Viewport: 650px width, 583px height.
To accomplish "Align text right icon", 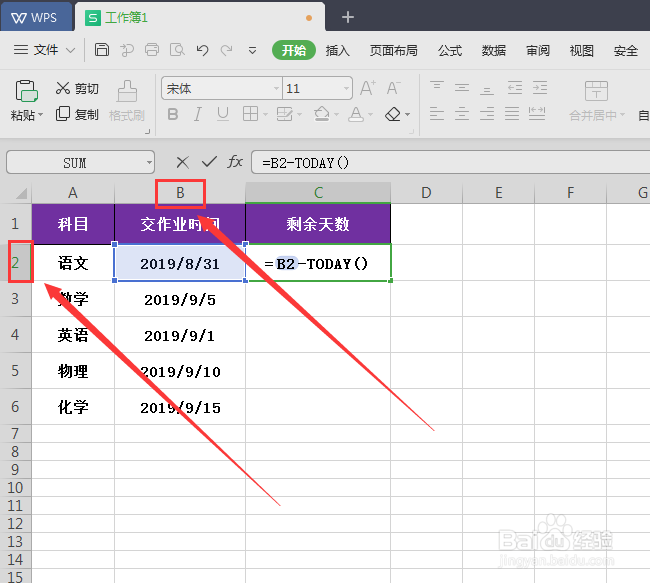I will point(487,114).
